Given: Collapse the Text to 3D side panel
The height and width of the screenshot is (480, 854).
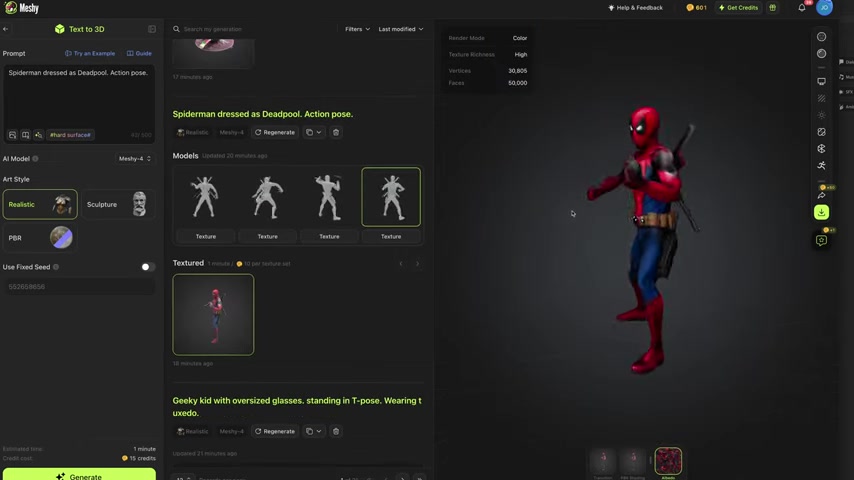Looking at the screenshot, I should click(x=152, y=29).
